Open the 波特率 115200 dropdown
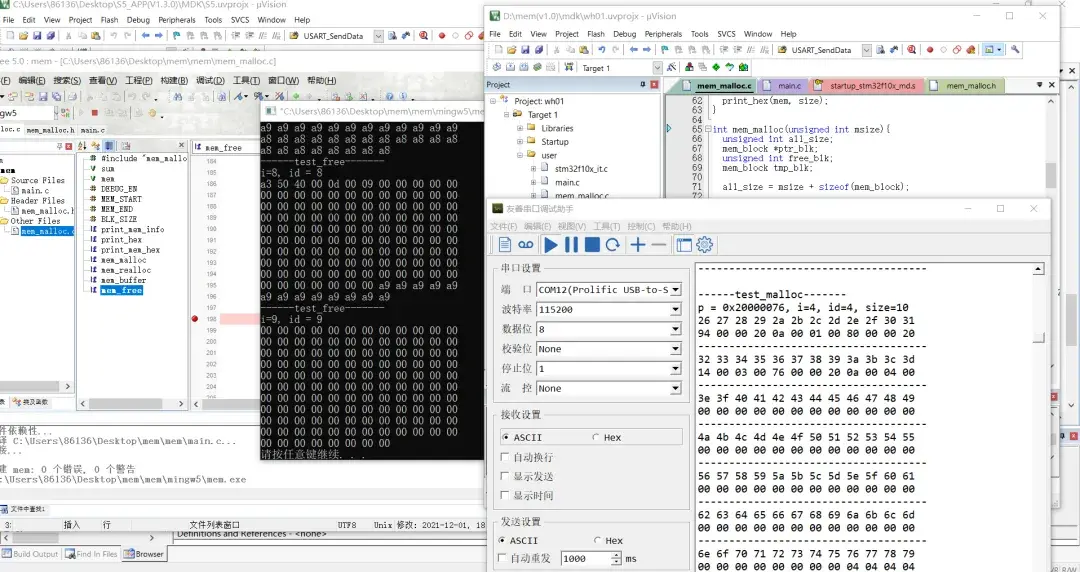 pyautogui.click(x=675, y=310)
